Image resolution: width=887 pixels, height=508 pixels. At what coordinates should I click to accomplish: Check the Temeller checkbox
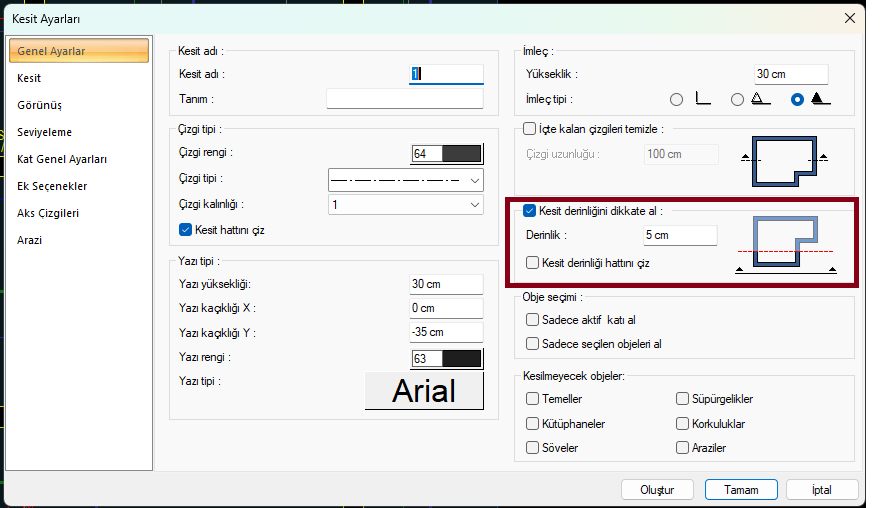pos(532,399)
